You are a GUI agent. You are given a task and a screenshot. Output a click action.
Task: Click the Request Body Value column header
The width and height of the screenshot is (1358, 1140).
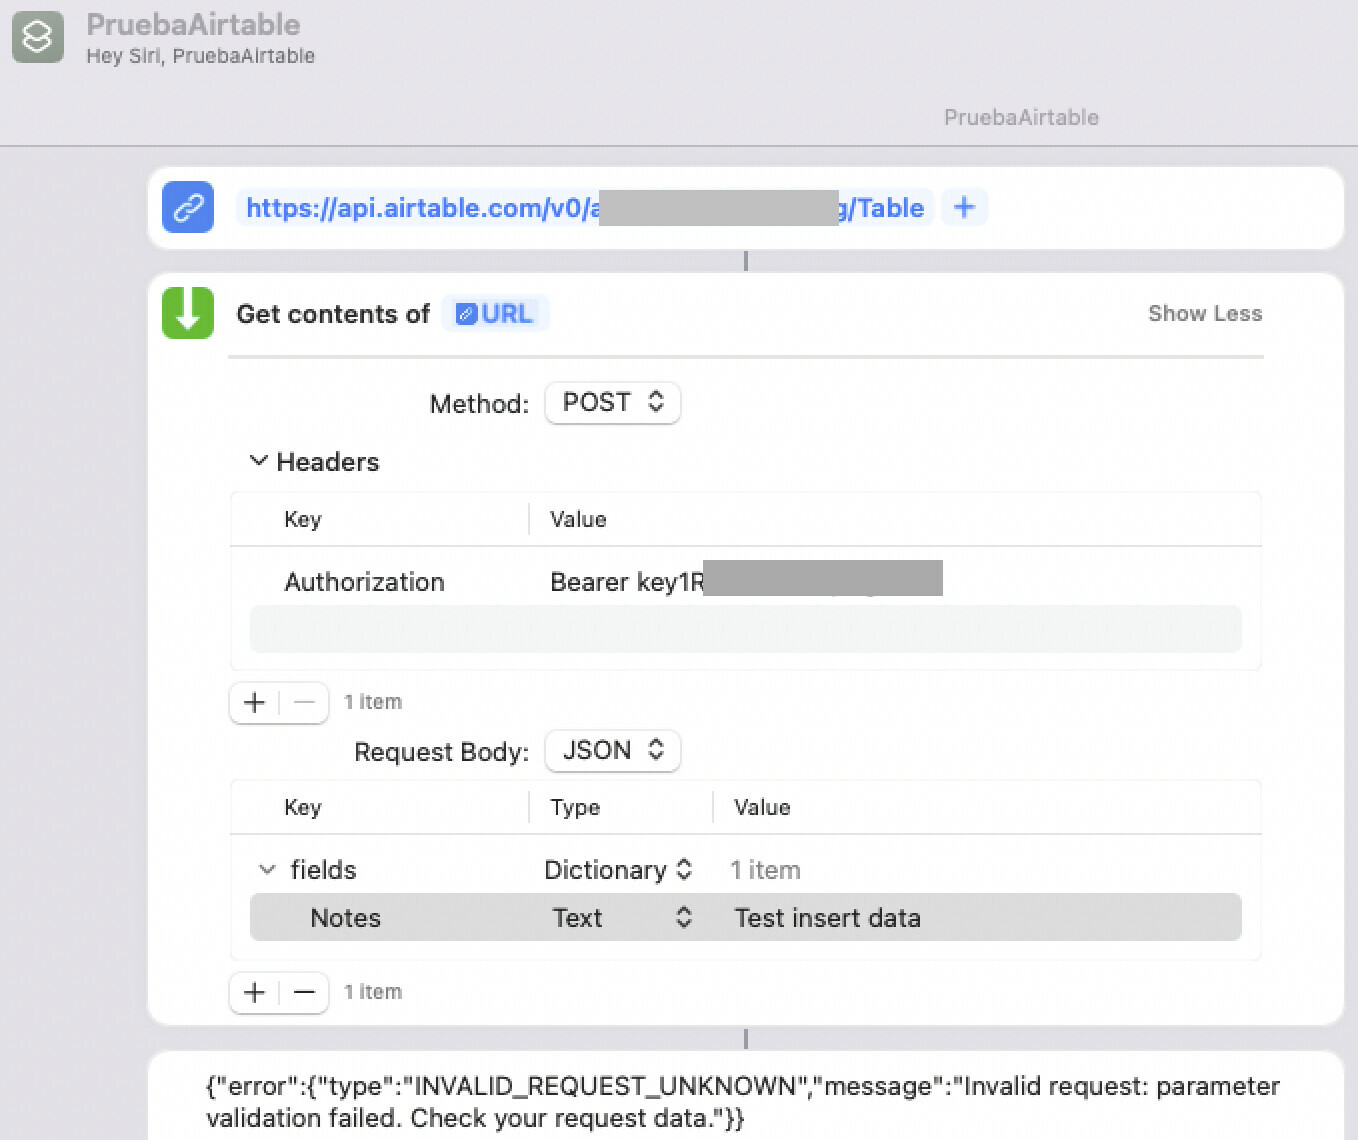point(762,807)
